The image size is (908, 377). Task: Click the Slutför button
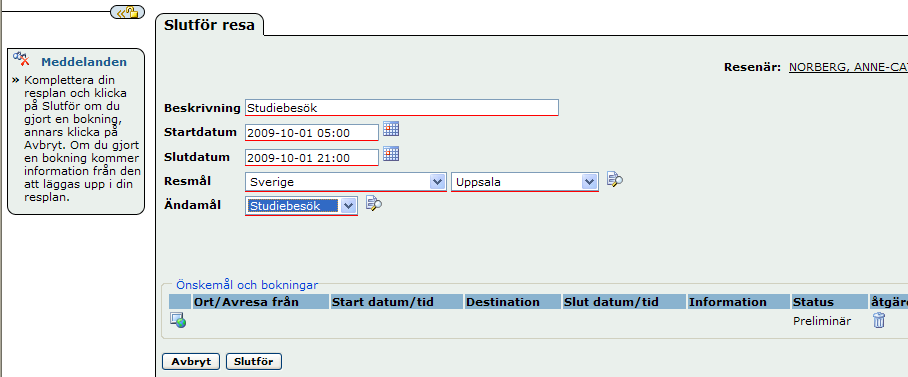click(x=254, y=362)
